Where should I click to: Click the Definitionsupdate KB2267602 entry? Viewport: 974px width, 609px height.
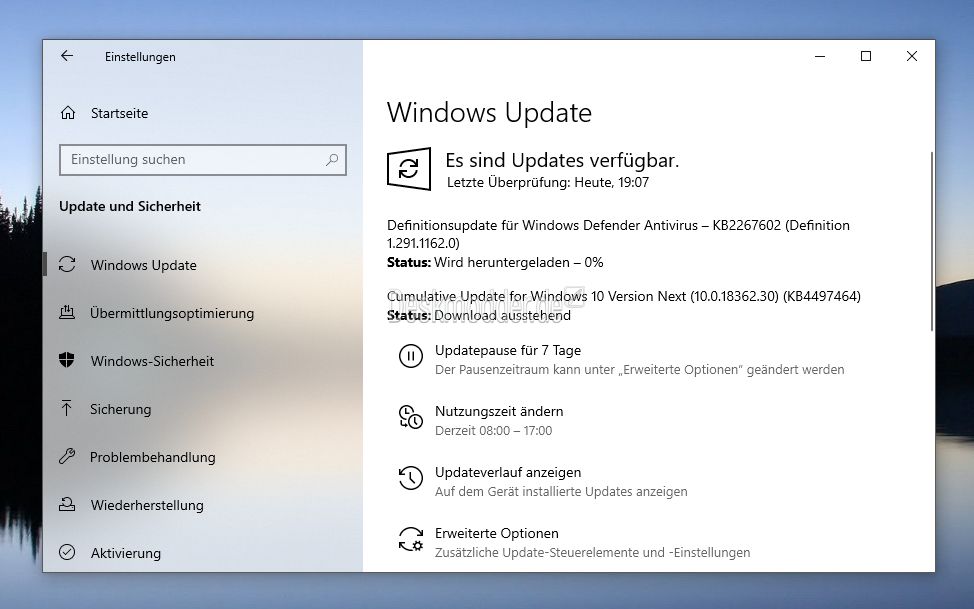click(618, 234)
